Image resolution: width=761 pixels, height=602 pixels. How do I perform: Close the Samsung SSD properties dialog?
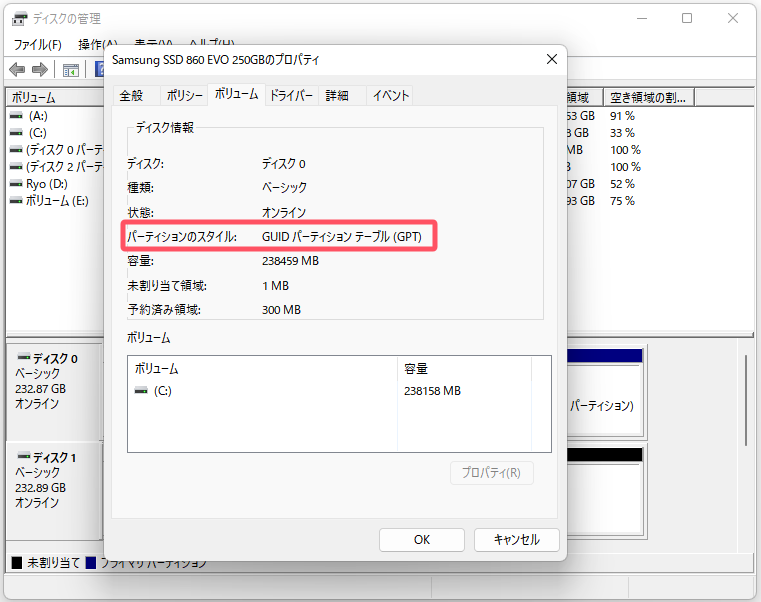pyautogui.click(x=550, y=60)
